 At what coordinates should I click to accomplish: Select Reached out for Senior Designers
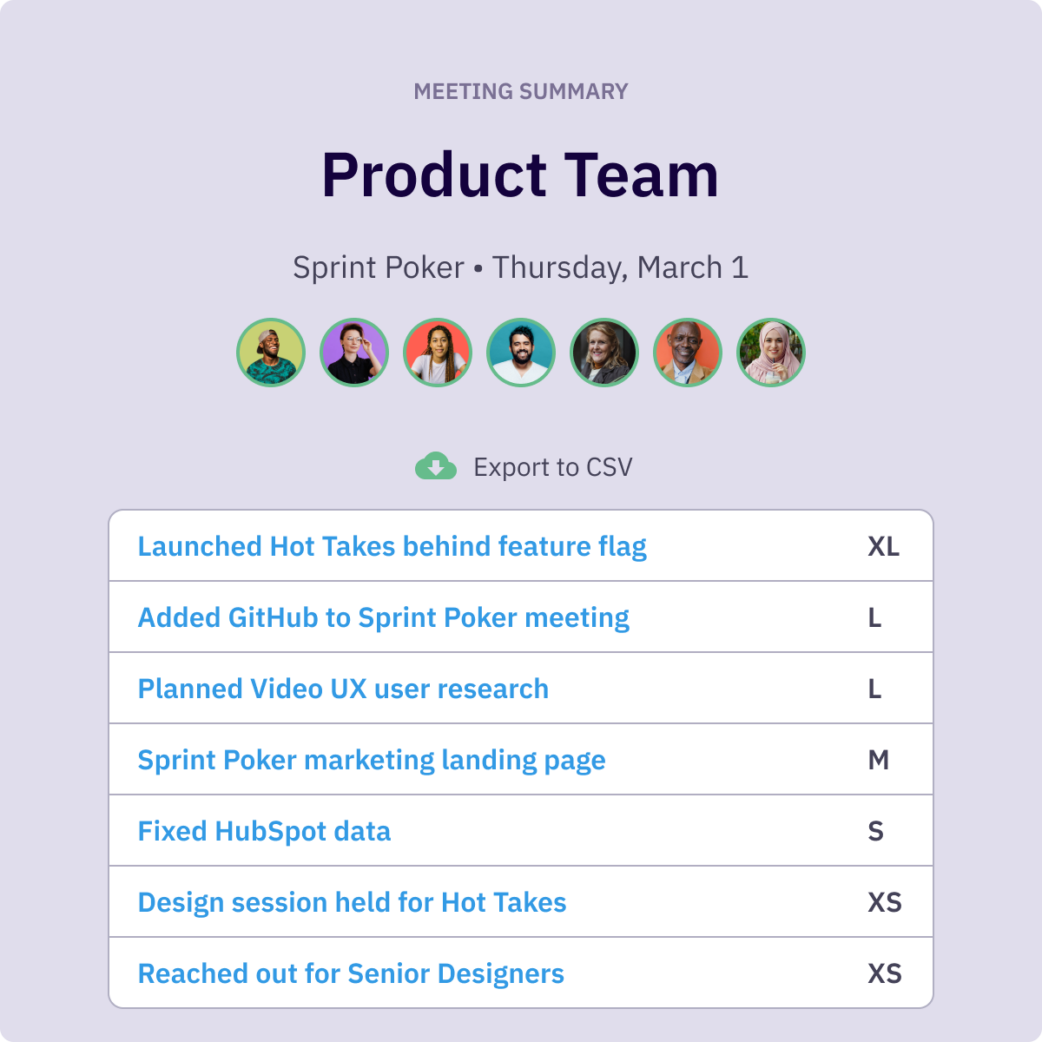point(351,973)
